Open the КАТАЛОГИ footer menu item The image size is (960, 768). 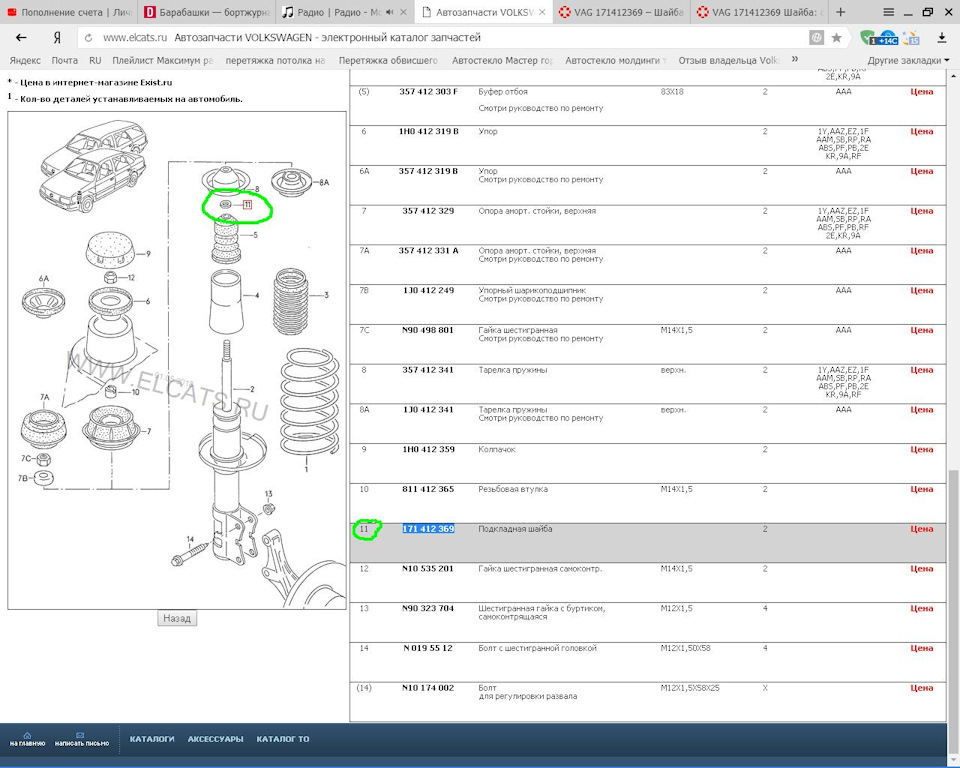(x=152, y=739)
